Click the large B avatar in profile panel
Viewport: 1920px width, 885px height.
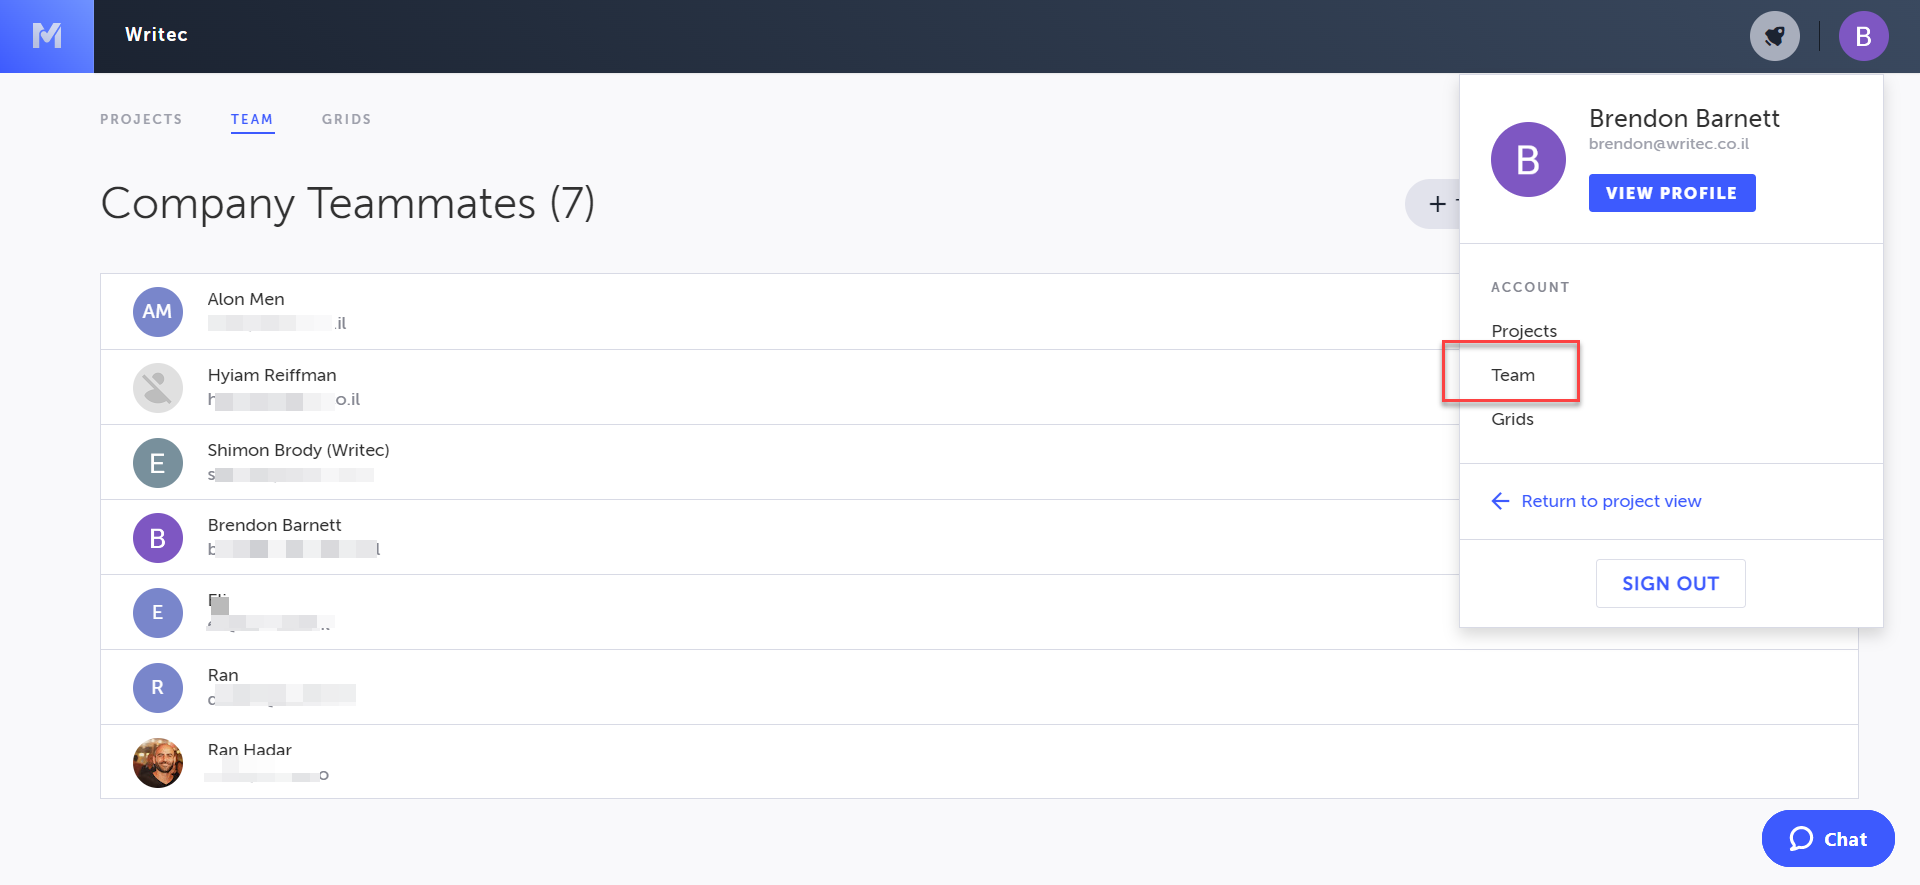[1527, 160]
